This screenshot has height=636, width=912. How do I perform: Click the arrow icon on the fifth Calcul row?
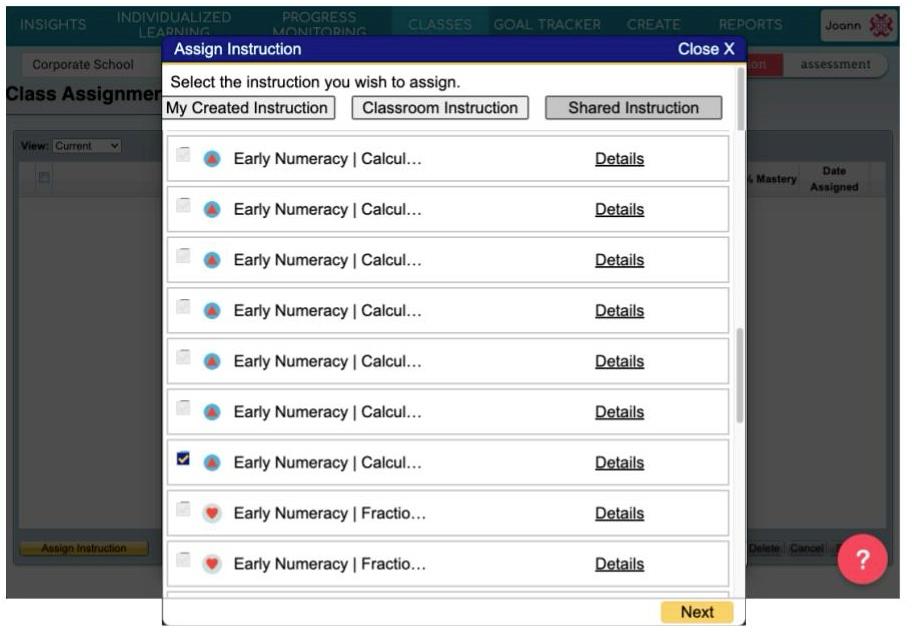pos(210,360)
